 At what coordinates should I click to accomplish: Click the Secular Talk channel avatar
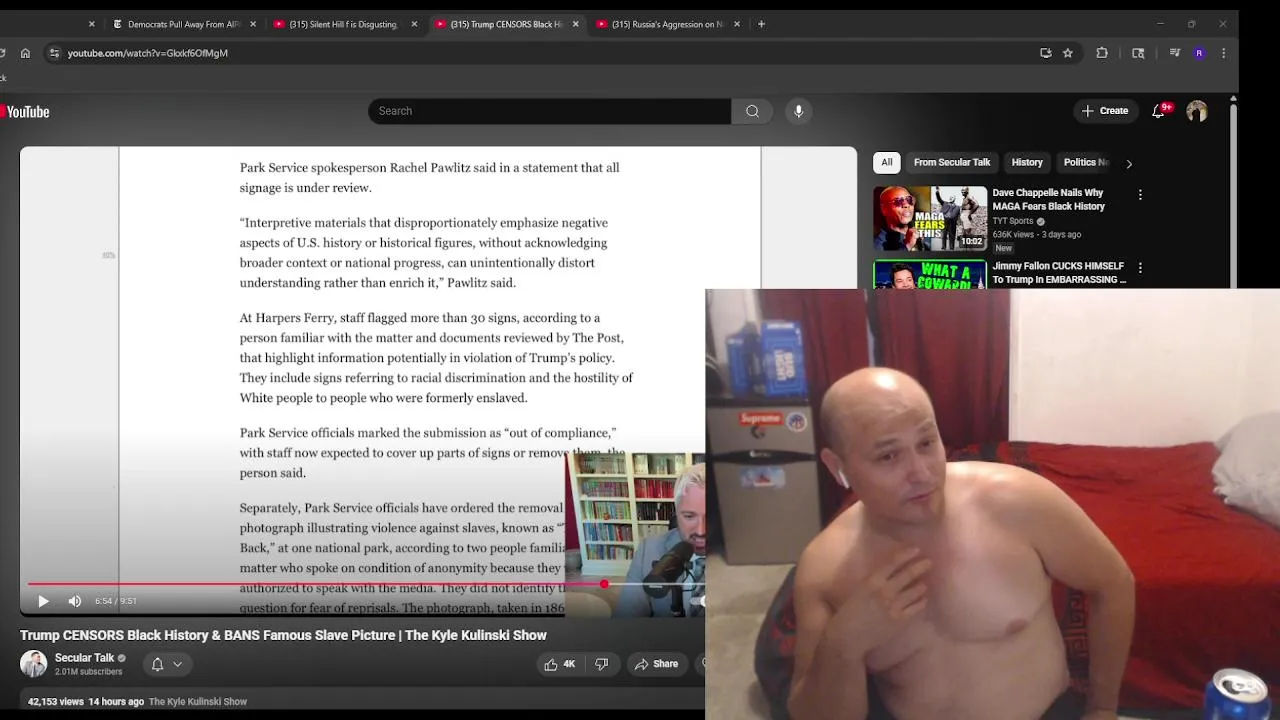(x=34, y=664)
